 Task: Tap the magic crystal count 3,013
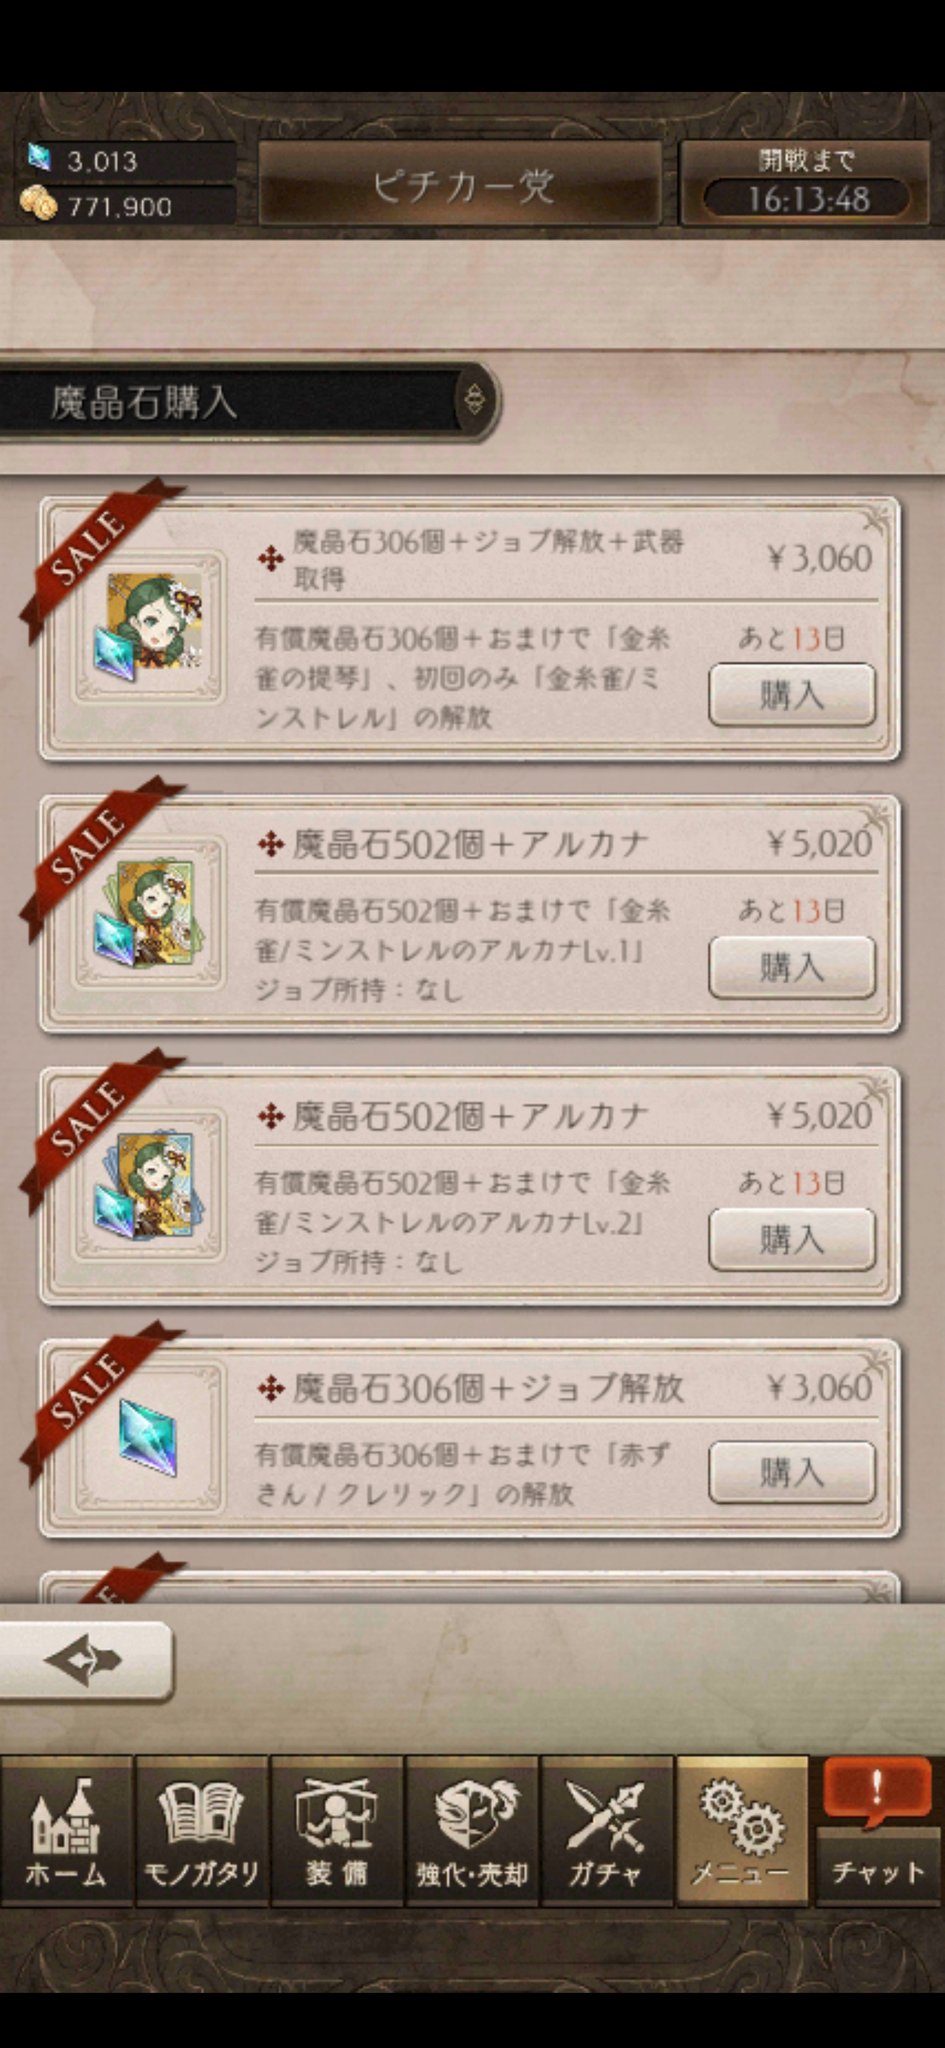coord(100,161)
